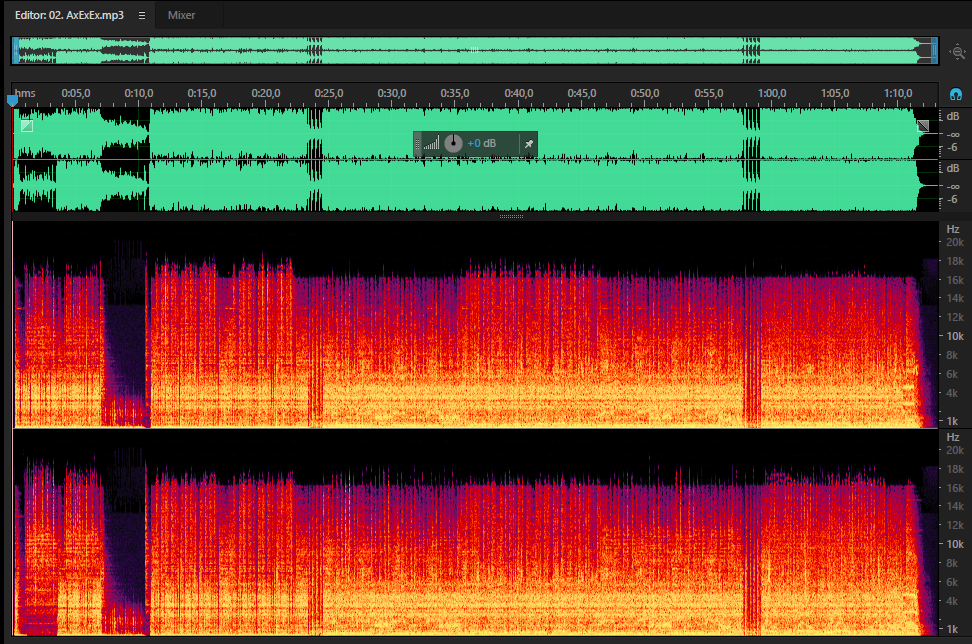Click the 10k mark on left-channel frequency scale
Screen dimensions: 972x644
point(955,336)
